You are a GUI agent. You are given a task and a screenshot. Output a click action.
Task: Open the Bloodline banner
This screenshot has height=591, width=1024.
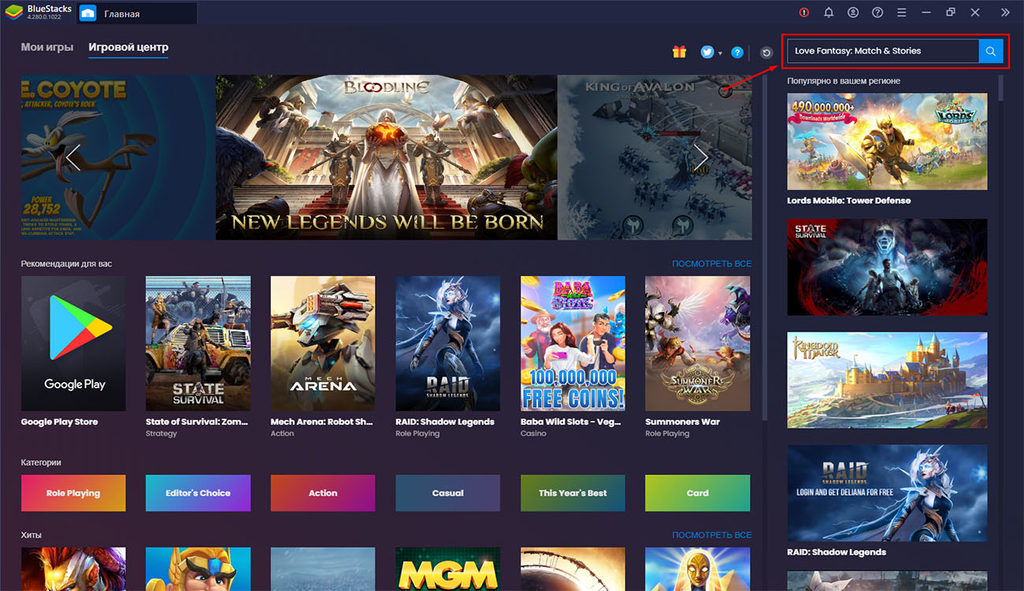point(387,157)
